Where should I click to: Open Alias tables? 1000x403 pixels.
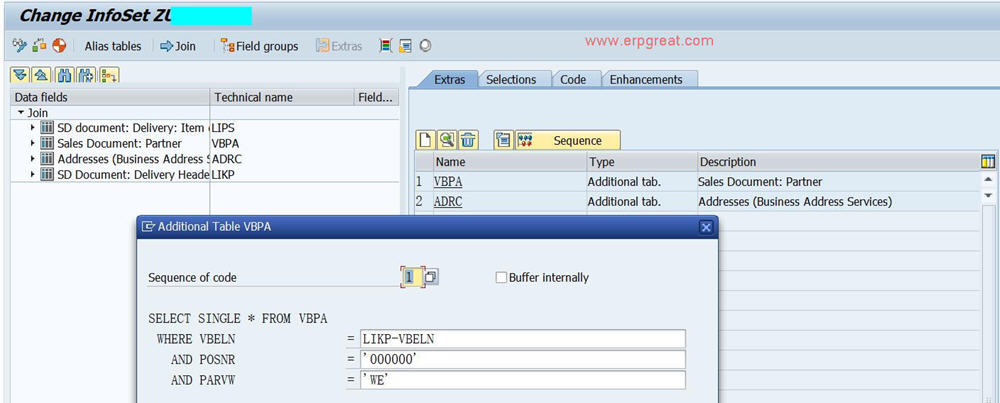coord(113,46)
